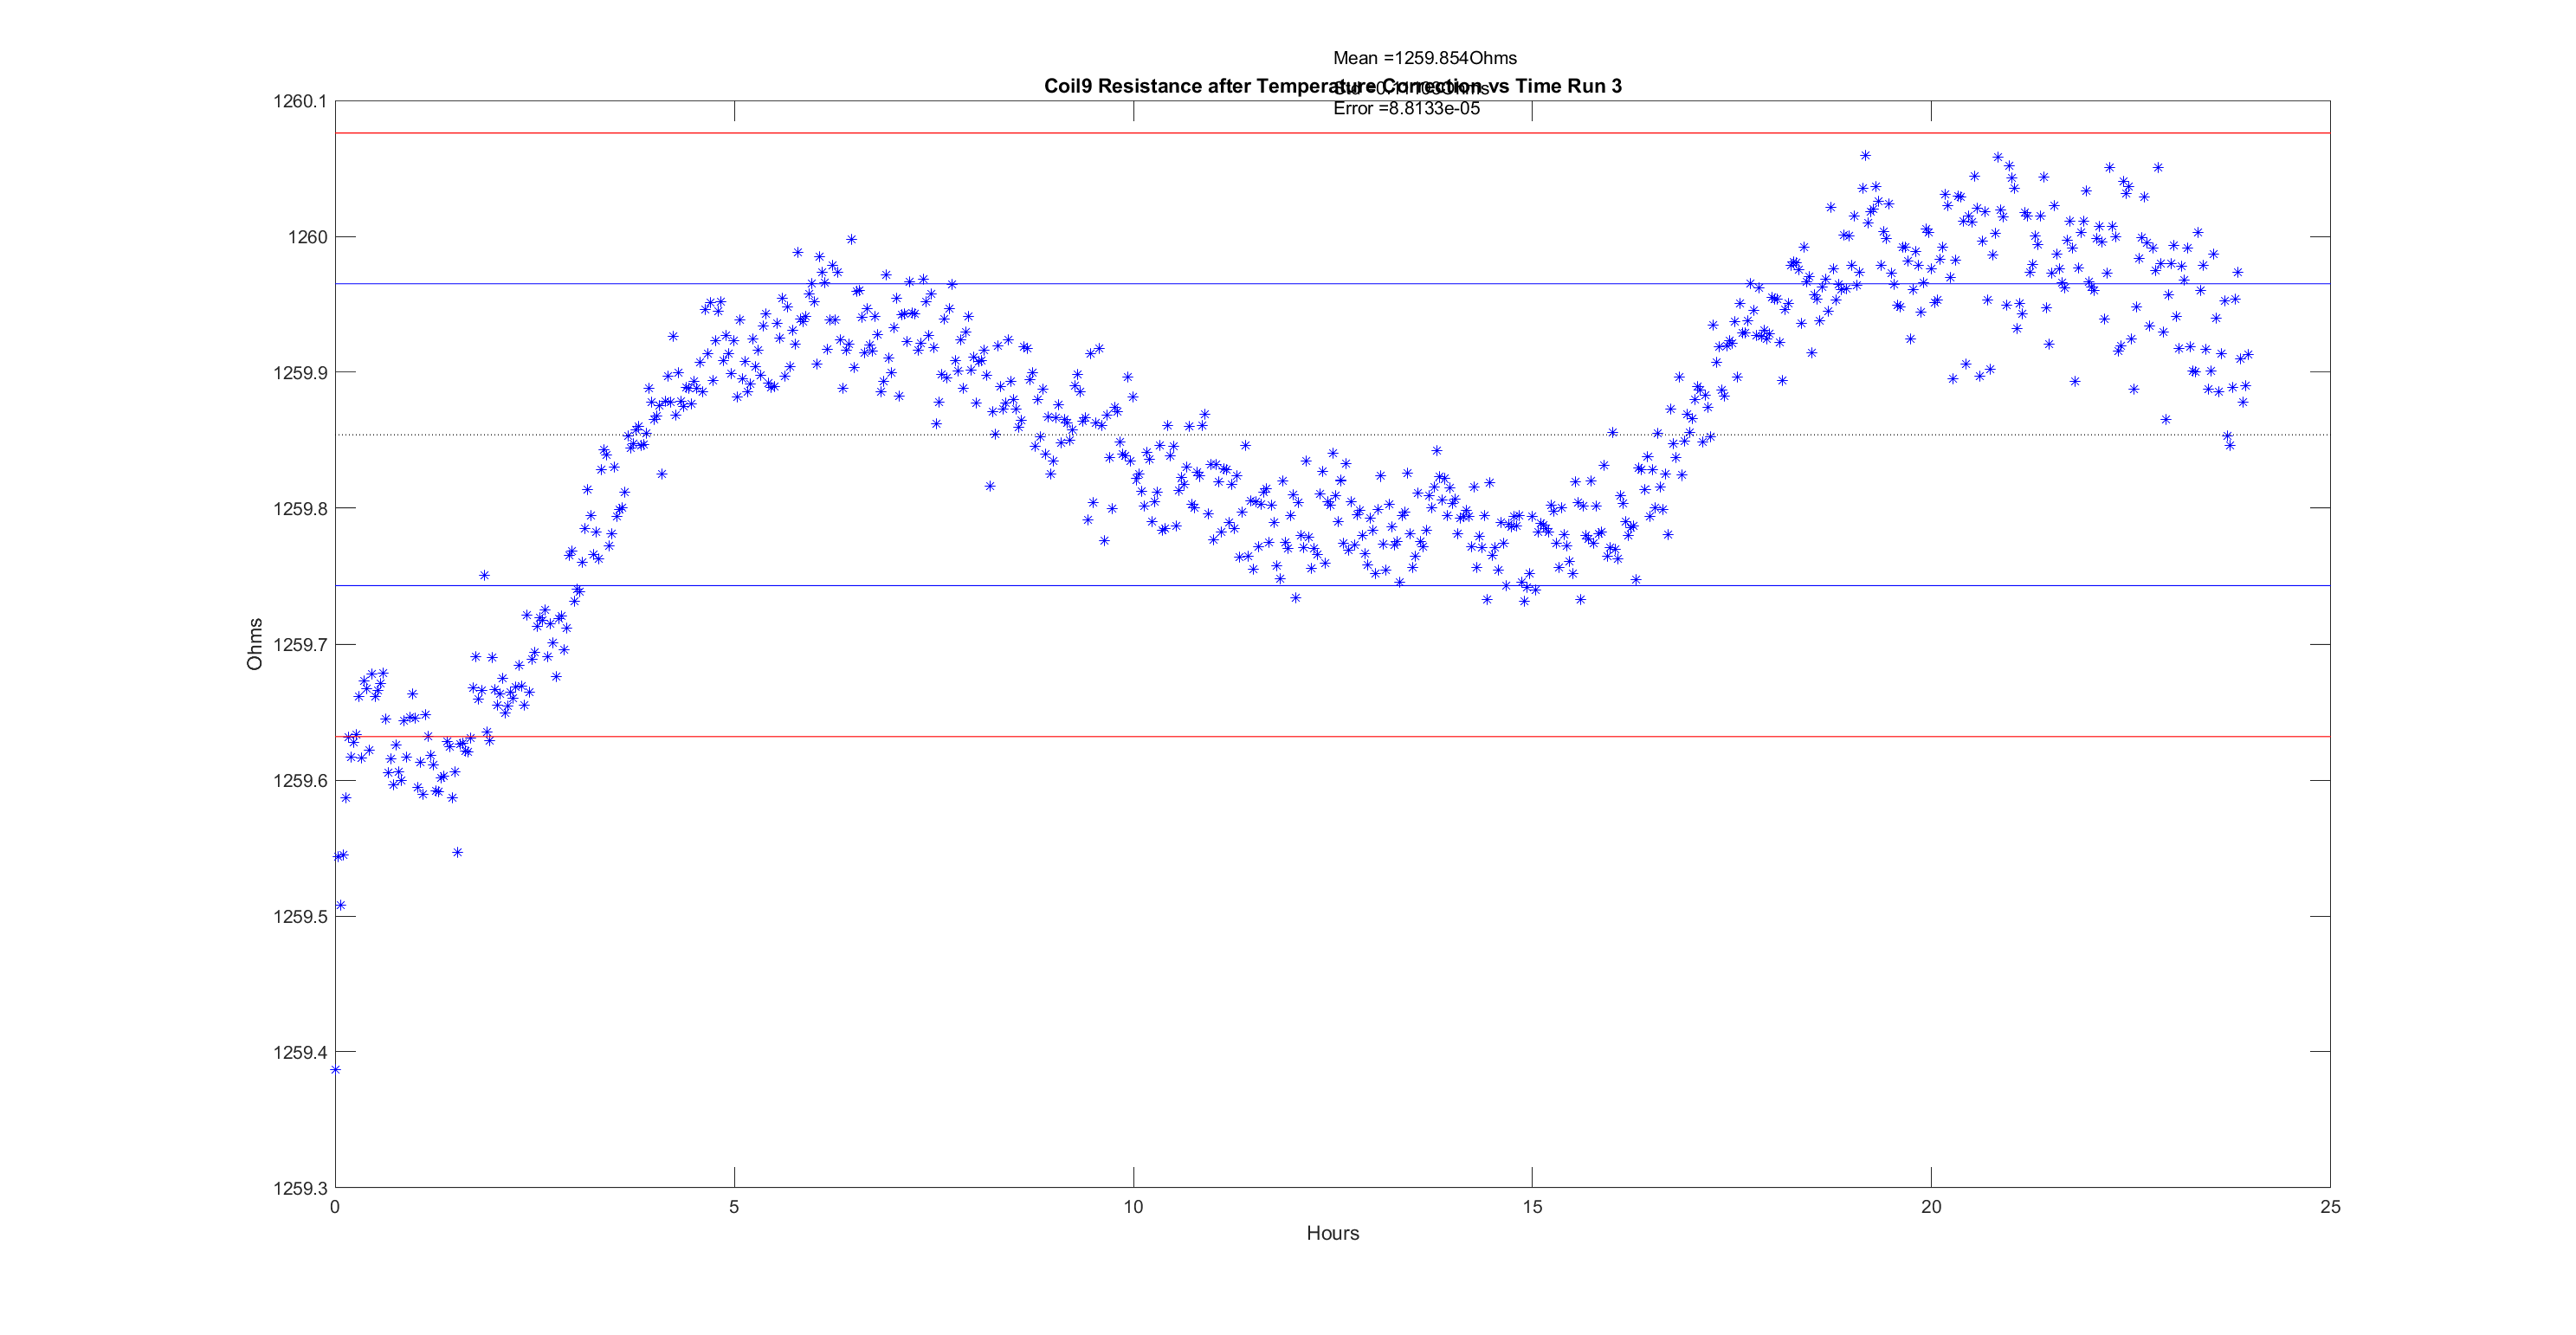Click the x-axis tick label 25
The image size is (2576, 1335).
2330,1207
